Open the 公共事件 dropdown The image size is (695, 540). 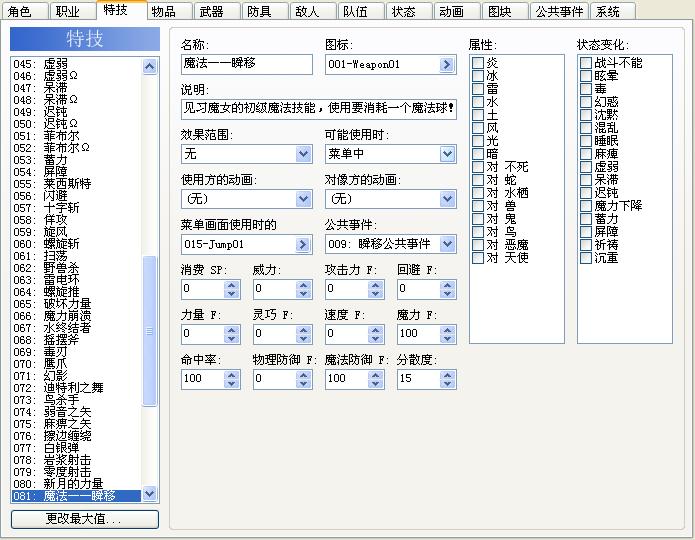point(447,244)
